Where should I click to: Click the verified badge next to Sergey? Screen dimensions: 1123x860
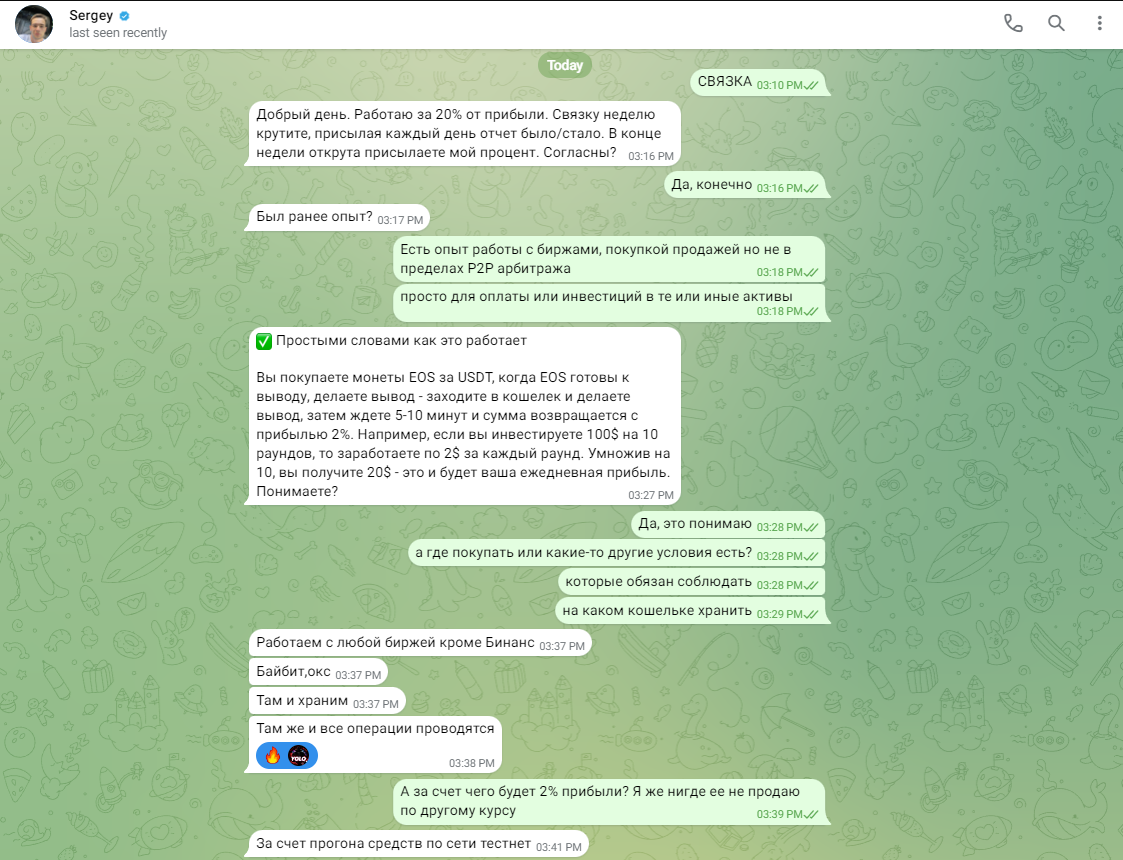125,16
